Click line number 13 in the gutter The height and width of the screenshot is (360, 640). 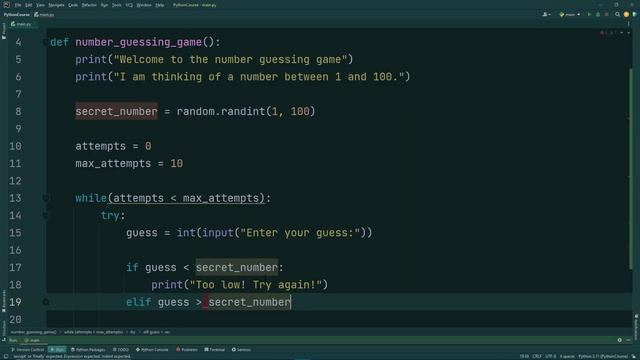pos(15,198)
